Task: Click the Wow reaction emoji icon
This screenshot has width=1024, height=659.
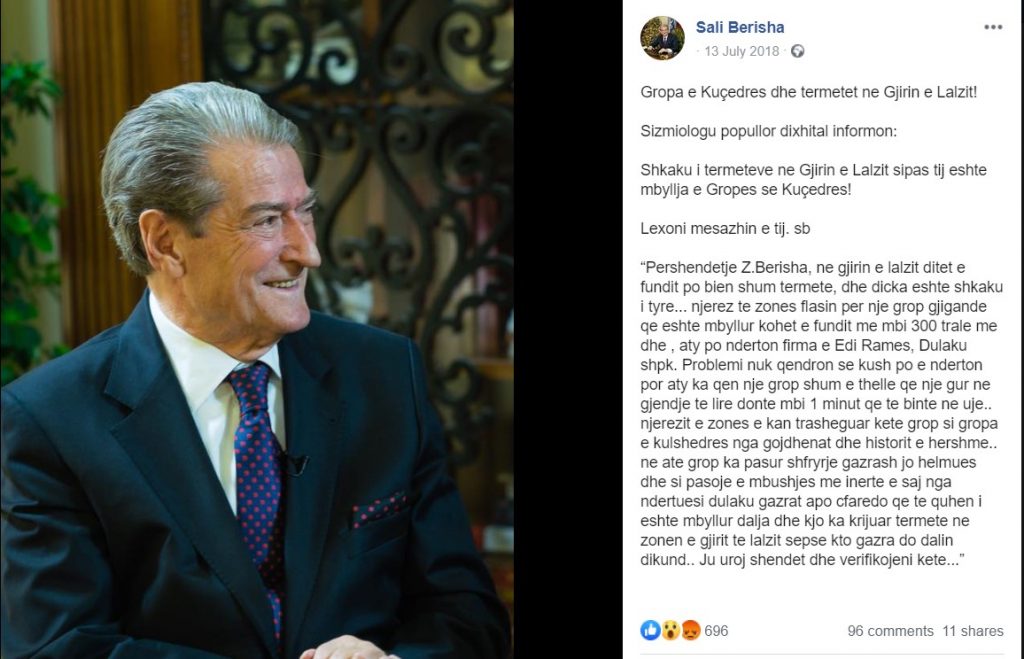Action: (x=670, y=630)
